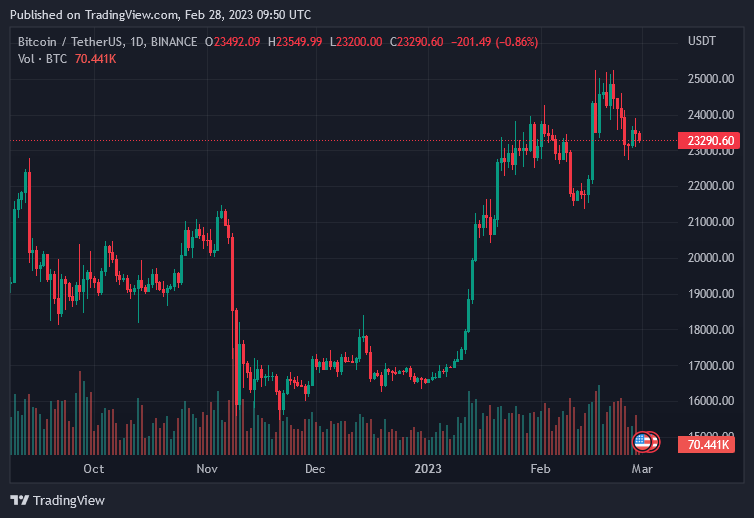
Task: Click the TradingView logo icon
Action: [x=20, y=500]
